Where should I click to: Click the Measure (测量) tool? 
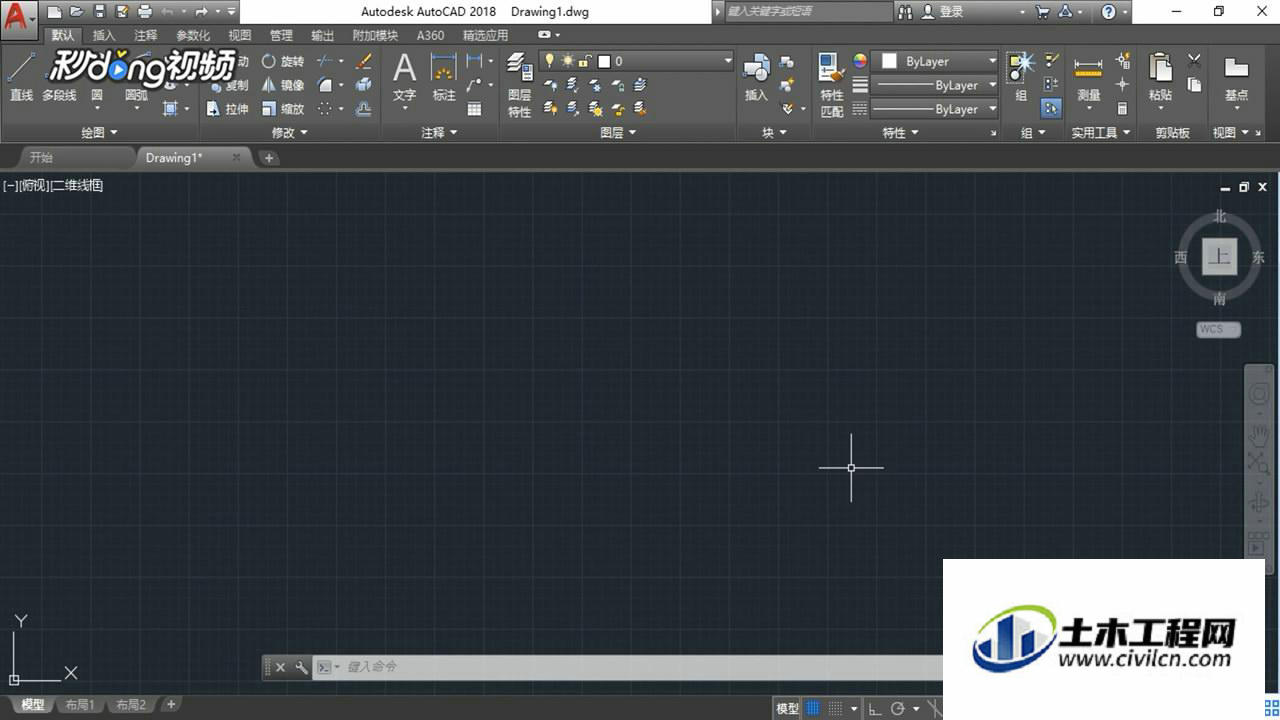point(1089,78)
